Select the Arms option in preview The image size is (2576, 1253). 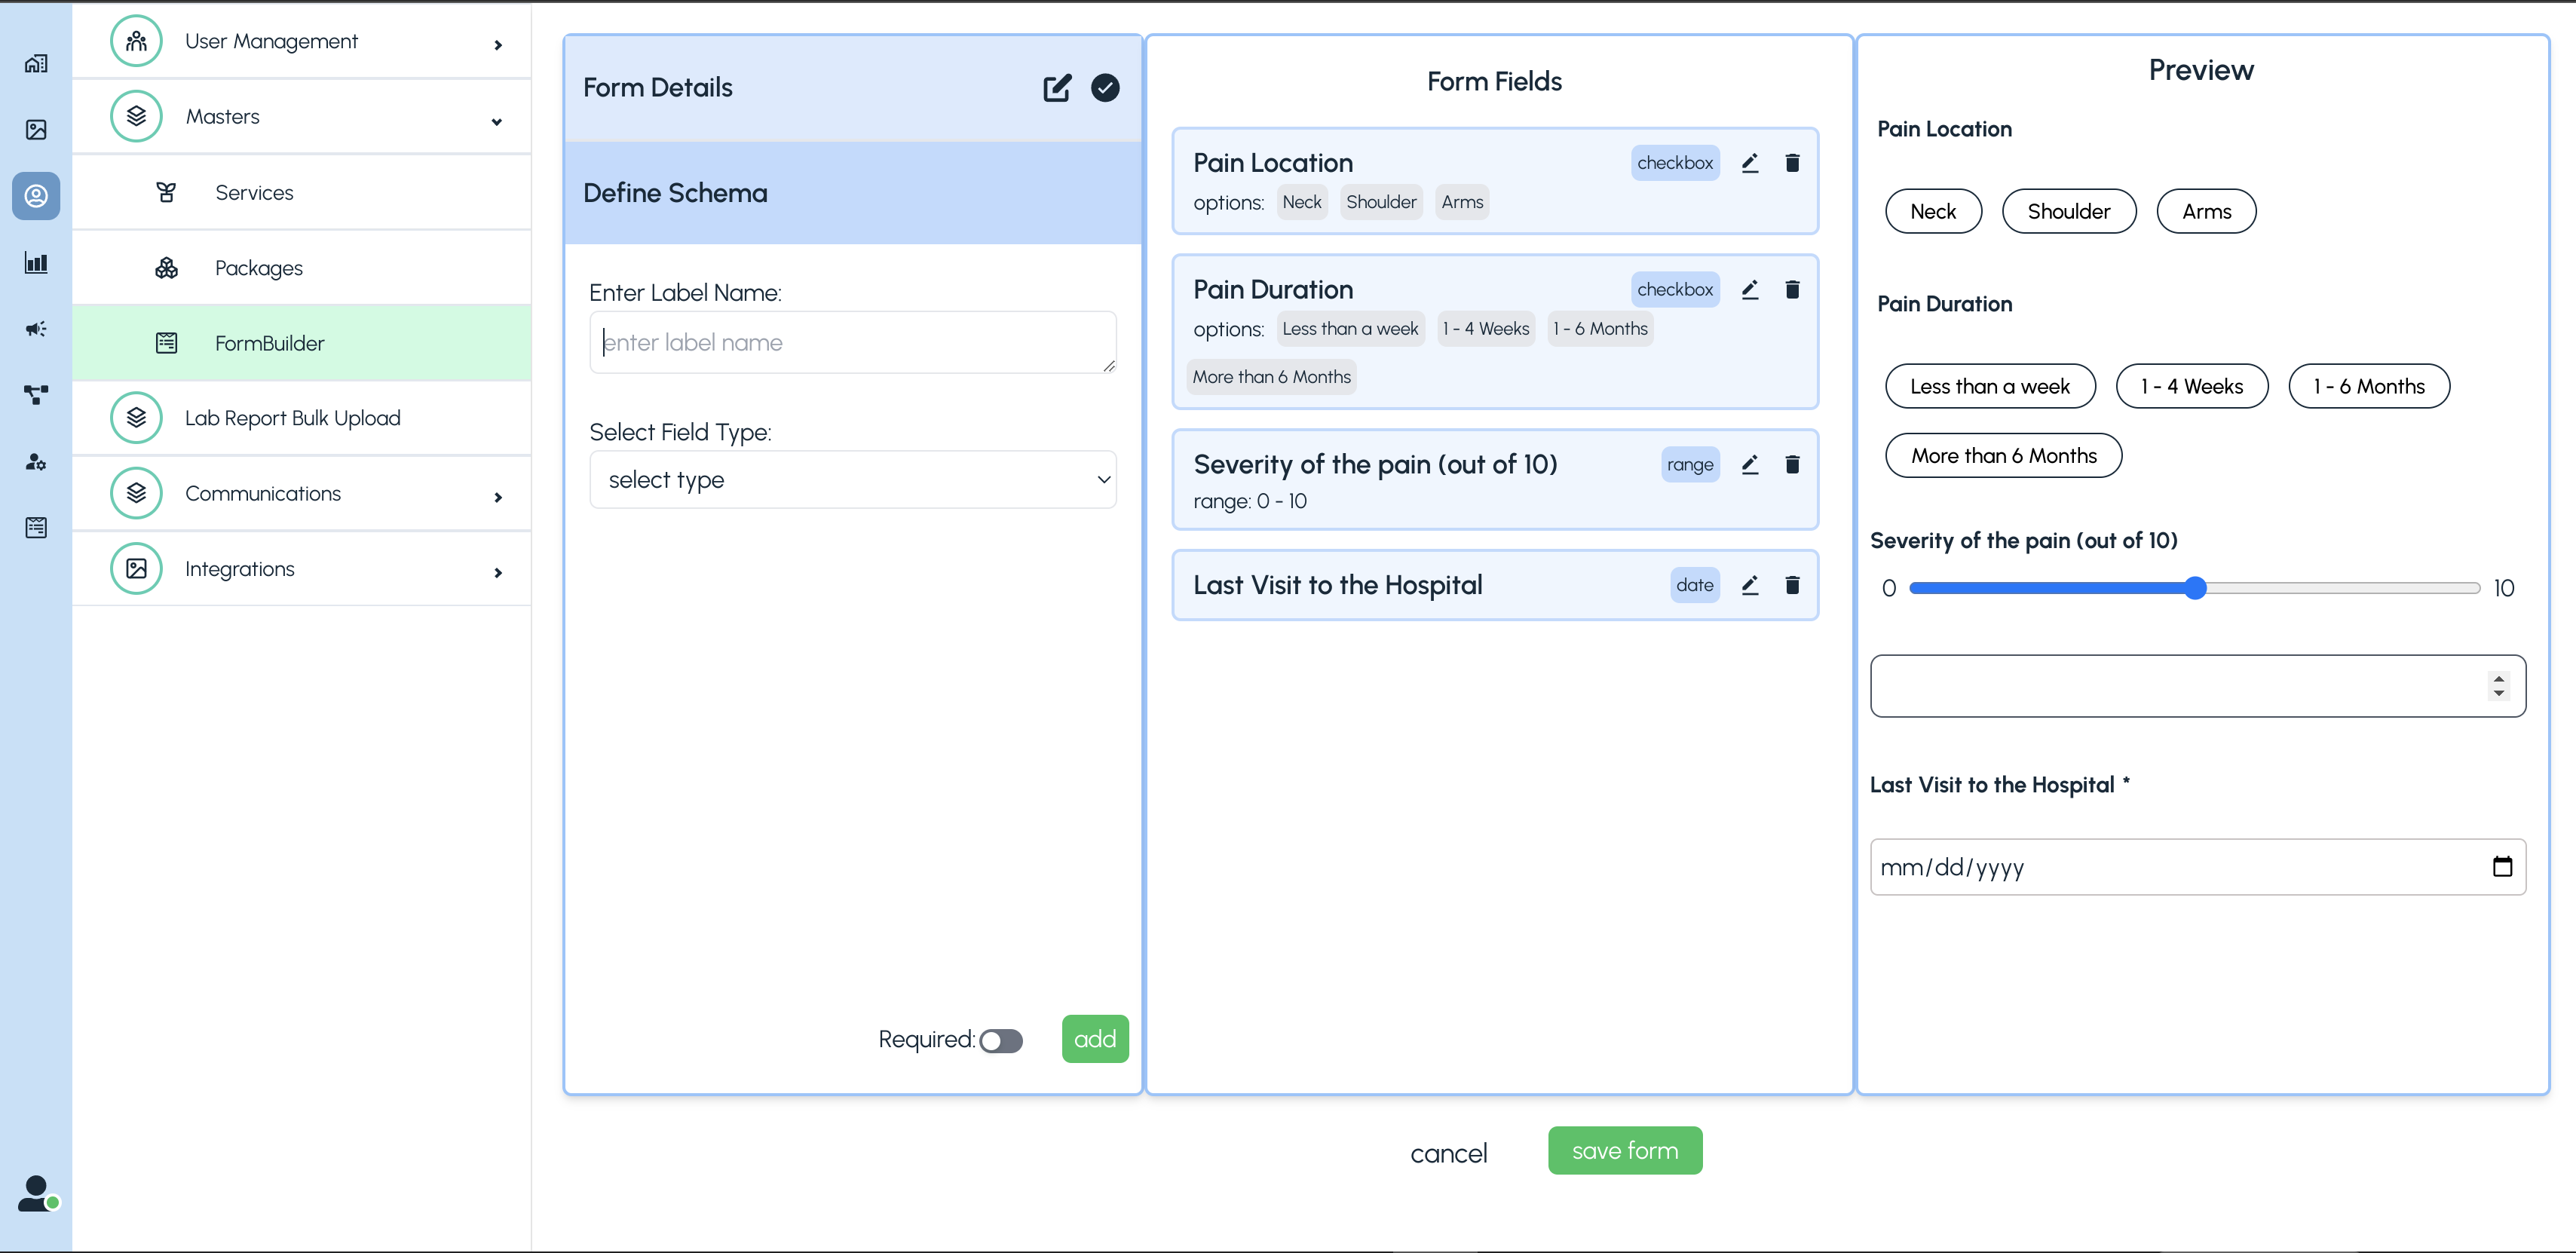(2206, 212)
